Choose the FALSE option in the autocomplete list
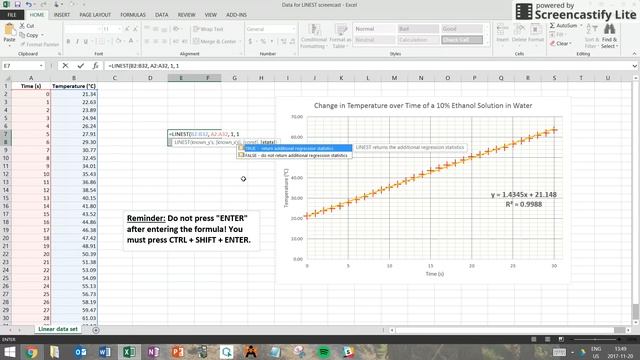Screen dimensions: 640x360 point(295,155)
